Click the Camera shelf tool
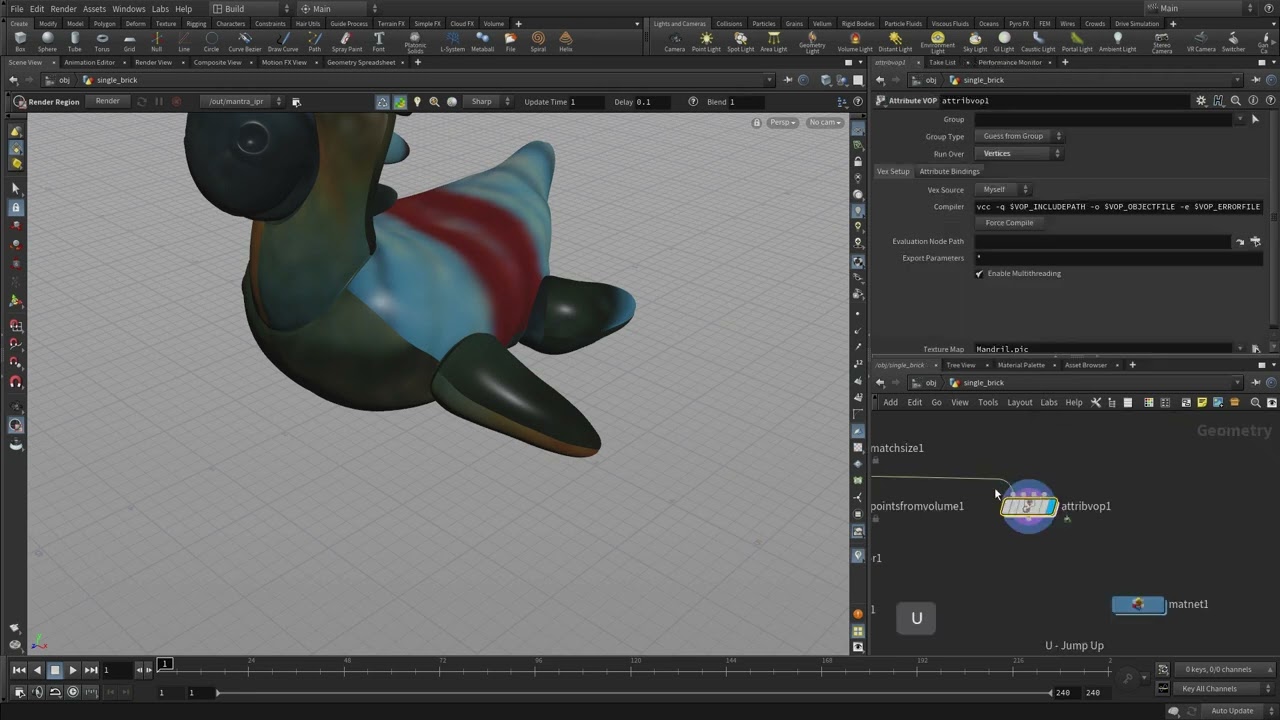 tap(675, 41)
